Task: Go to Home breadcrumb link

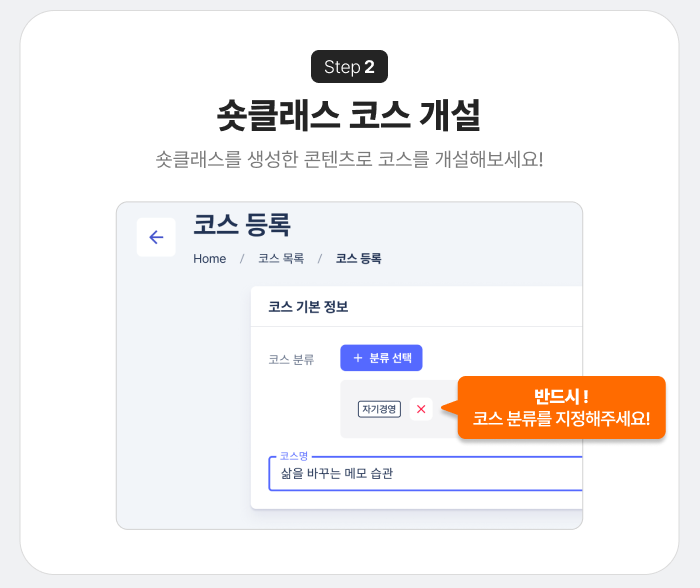Action: pos(209,259)
